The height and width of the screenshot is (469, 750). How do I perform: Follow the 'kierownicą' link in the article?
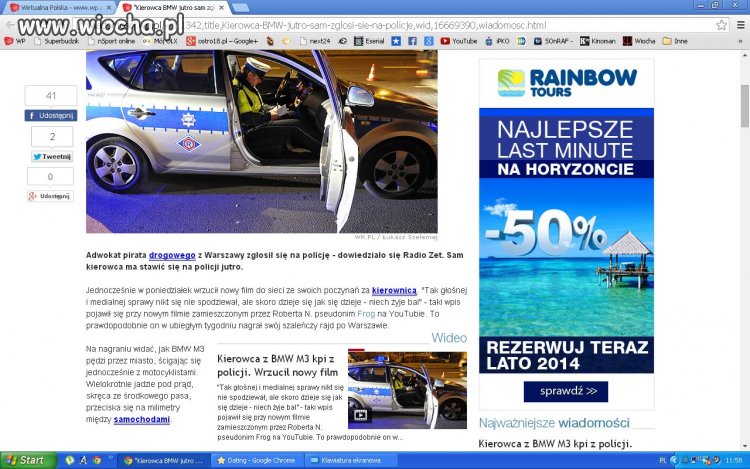pyautogui.click(x=394, y=290)
